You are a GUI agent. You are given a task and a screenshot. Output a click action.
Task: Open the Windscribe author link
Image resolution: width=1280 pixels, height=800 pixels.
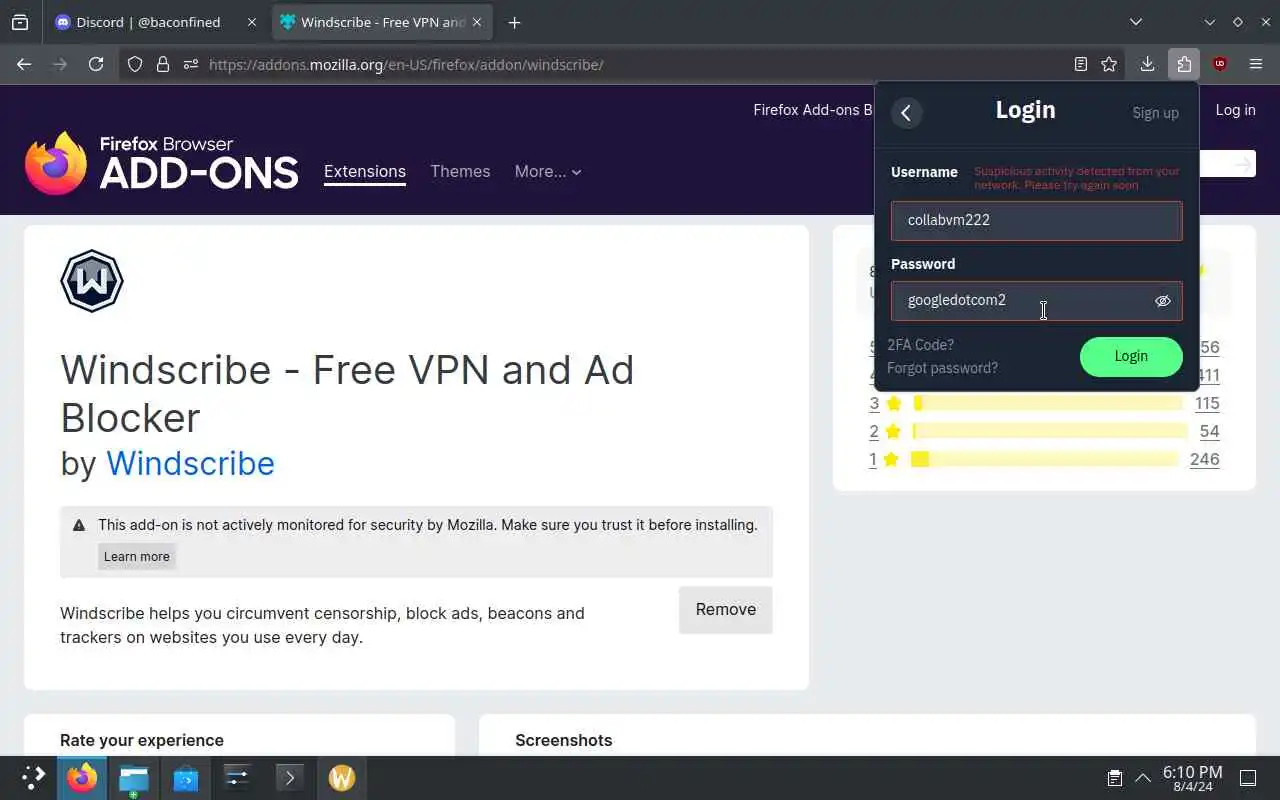(x=190, y=463)
